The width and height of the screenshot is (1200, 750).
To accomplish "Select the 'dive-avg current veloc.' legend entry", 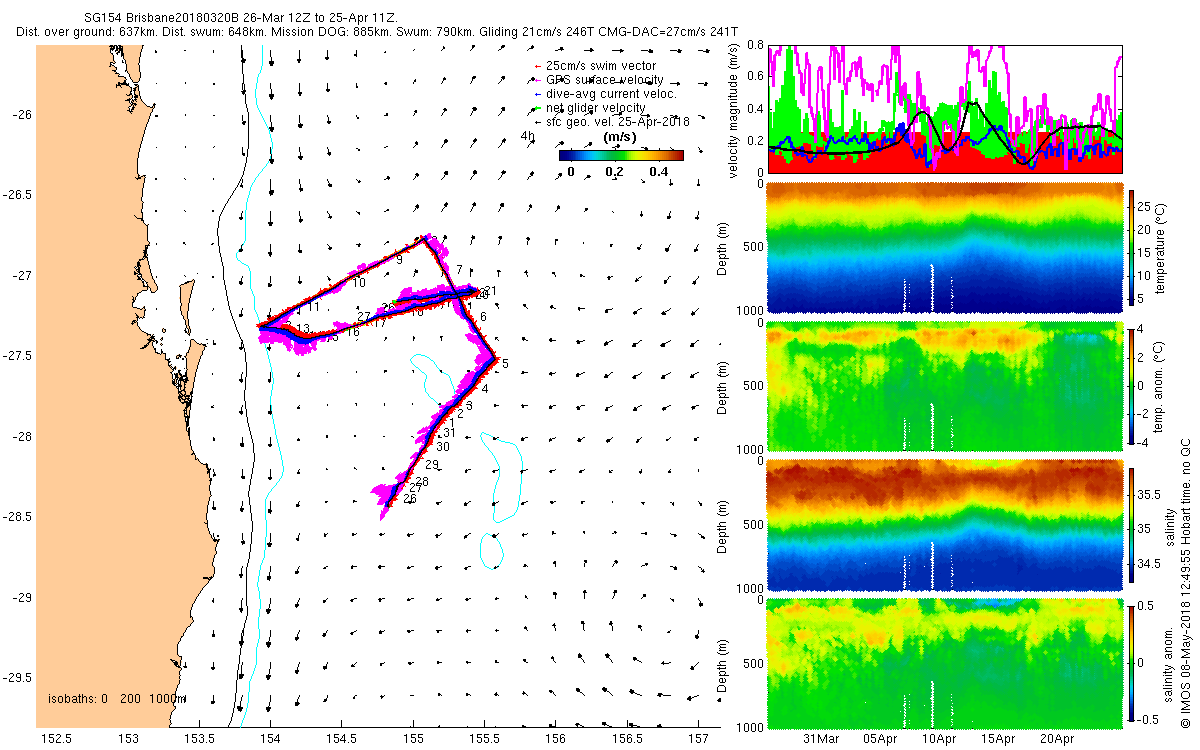I will pos(606,94).
